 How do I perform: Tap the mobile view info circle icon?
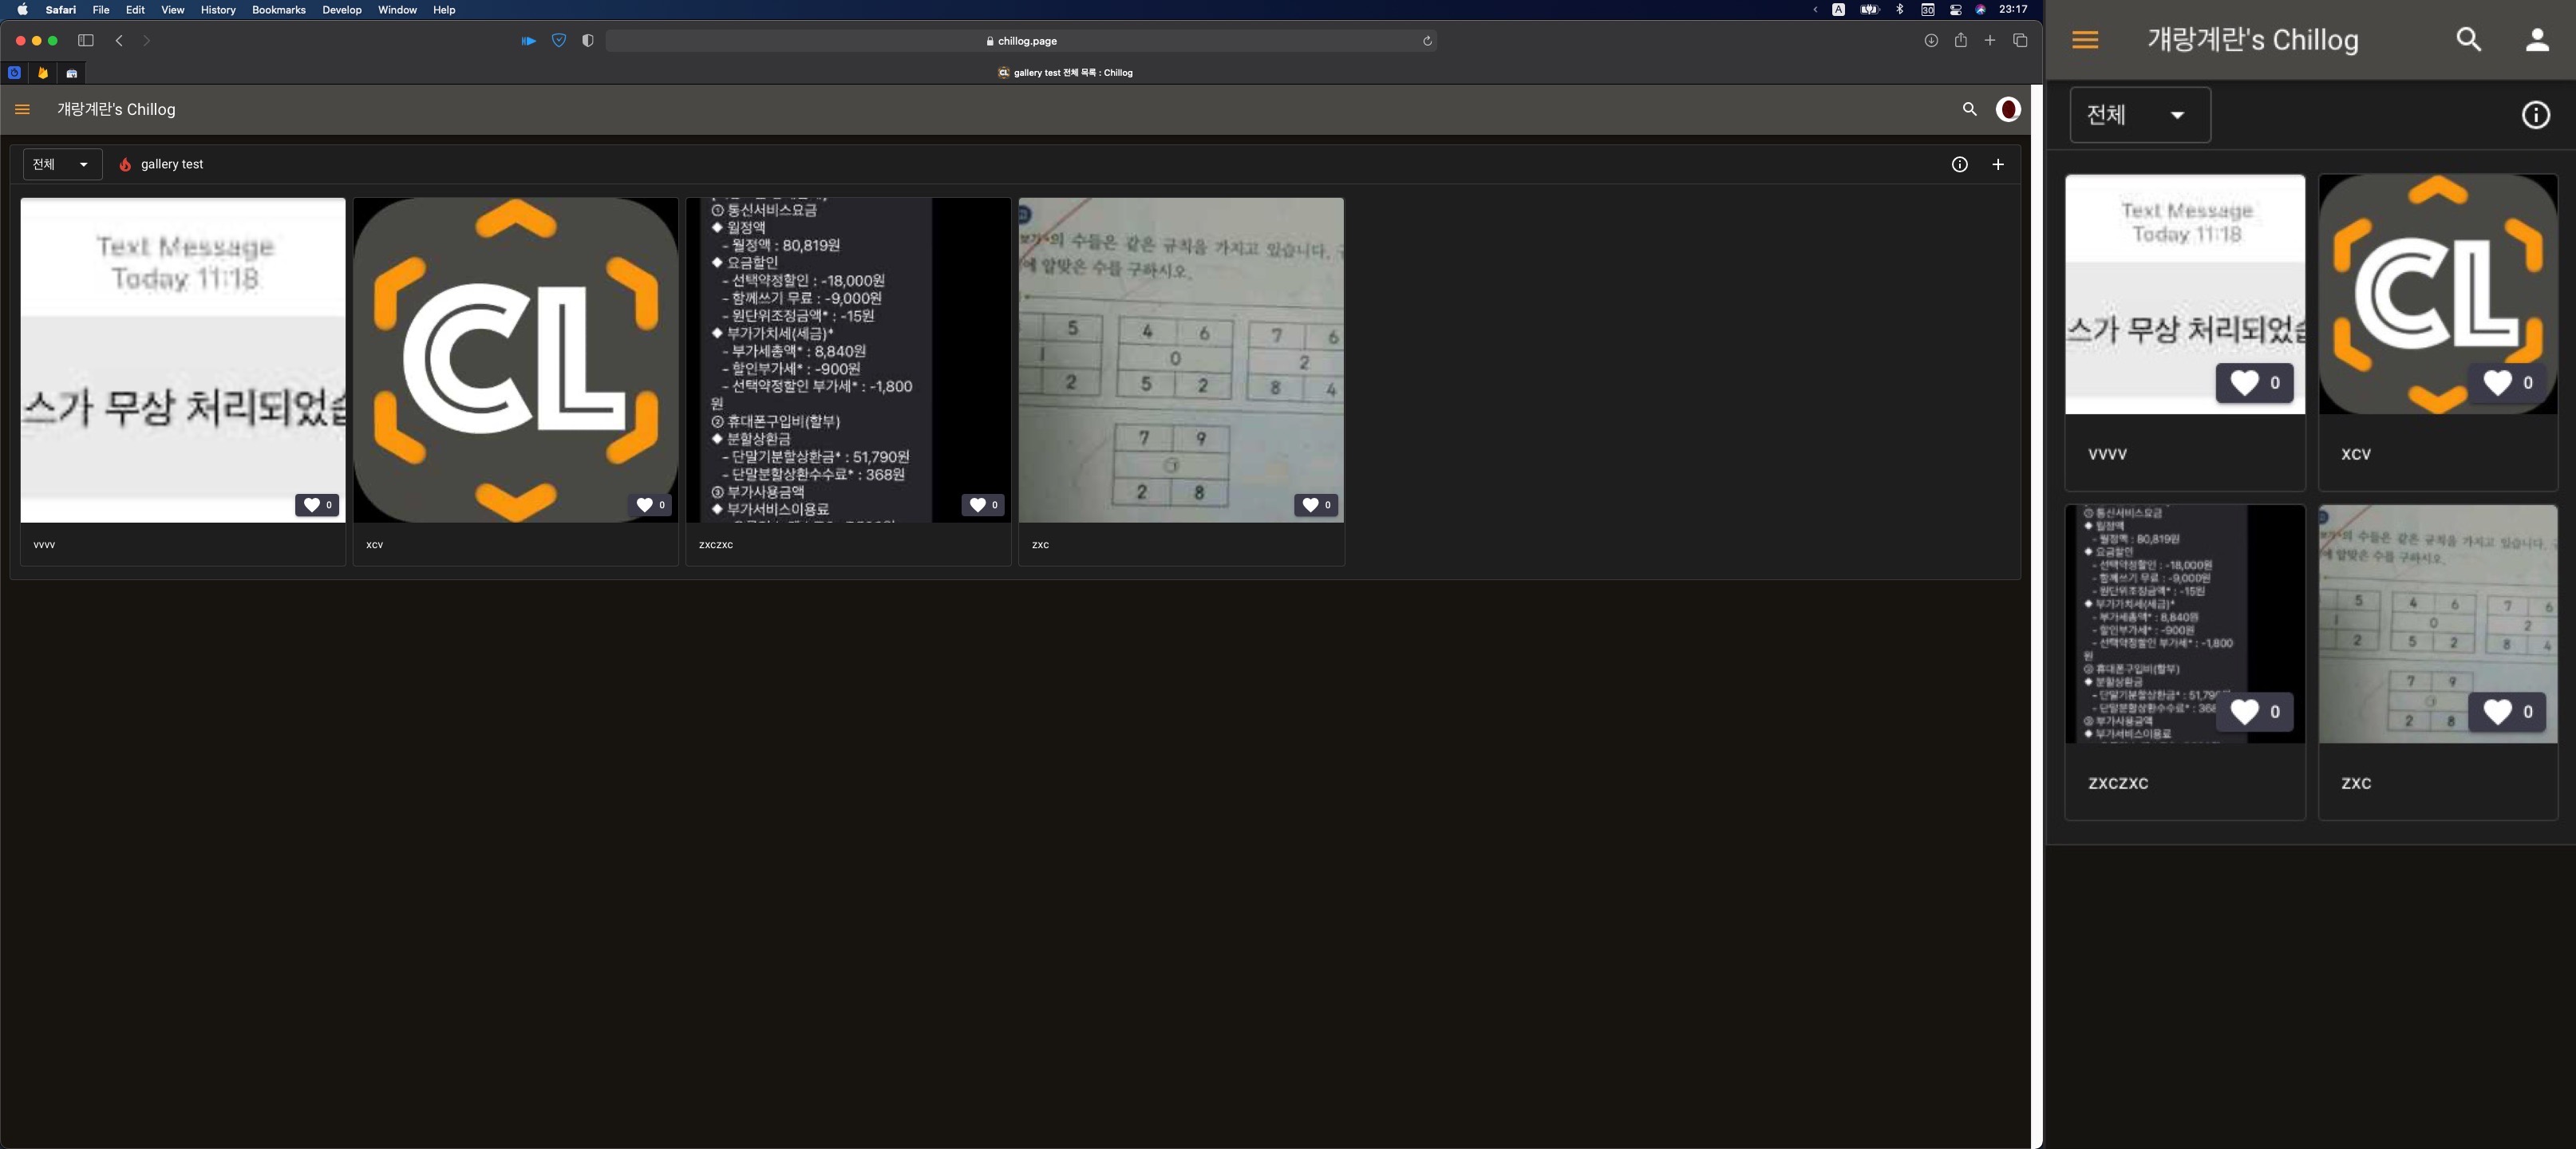2535,115
